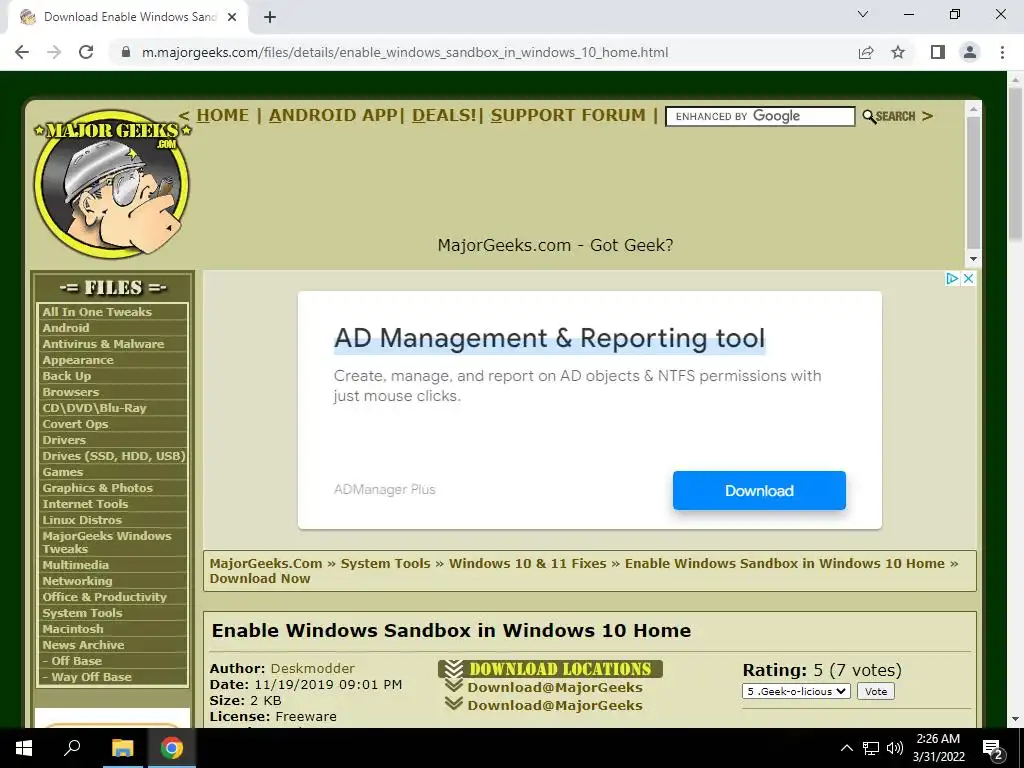1024x768 pixels.
Task: Click the blue ad Download button
Action: click(759, 490)
